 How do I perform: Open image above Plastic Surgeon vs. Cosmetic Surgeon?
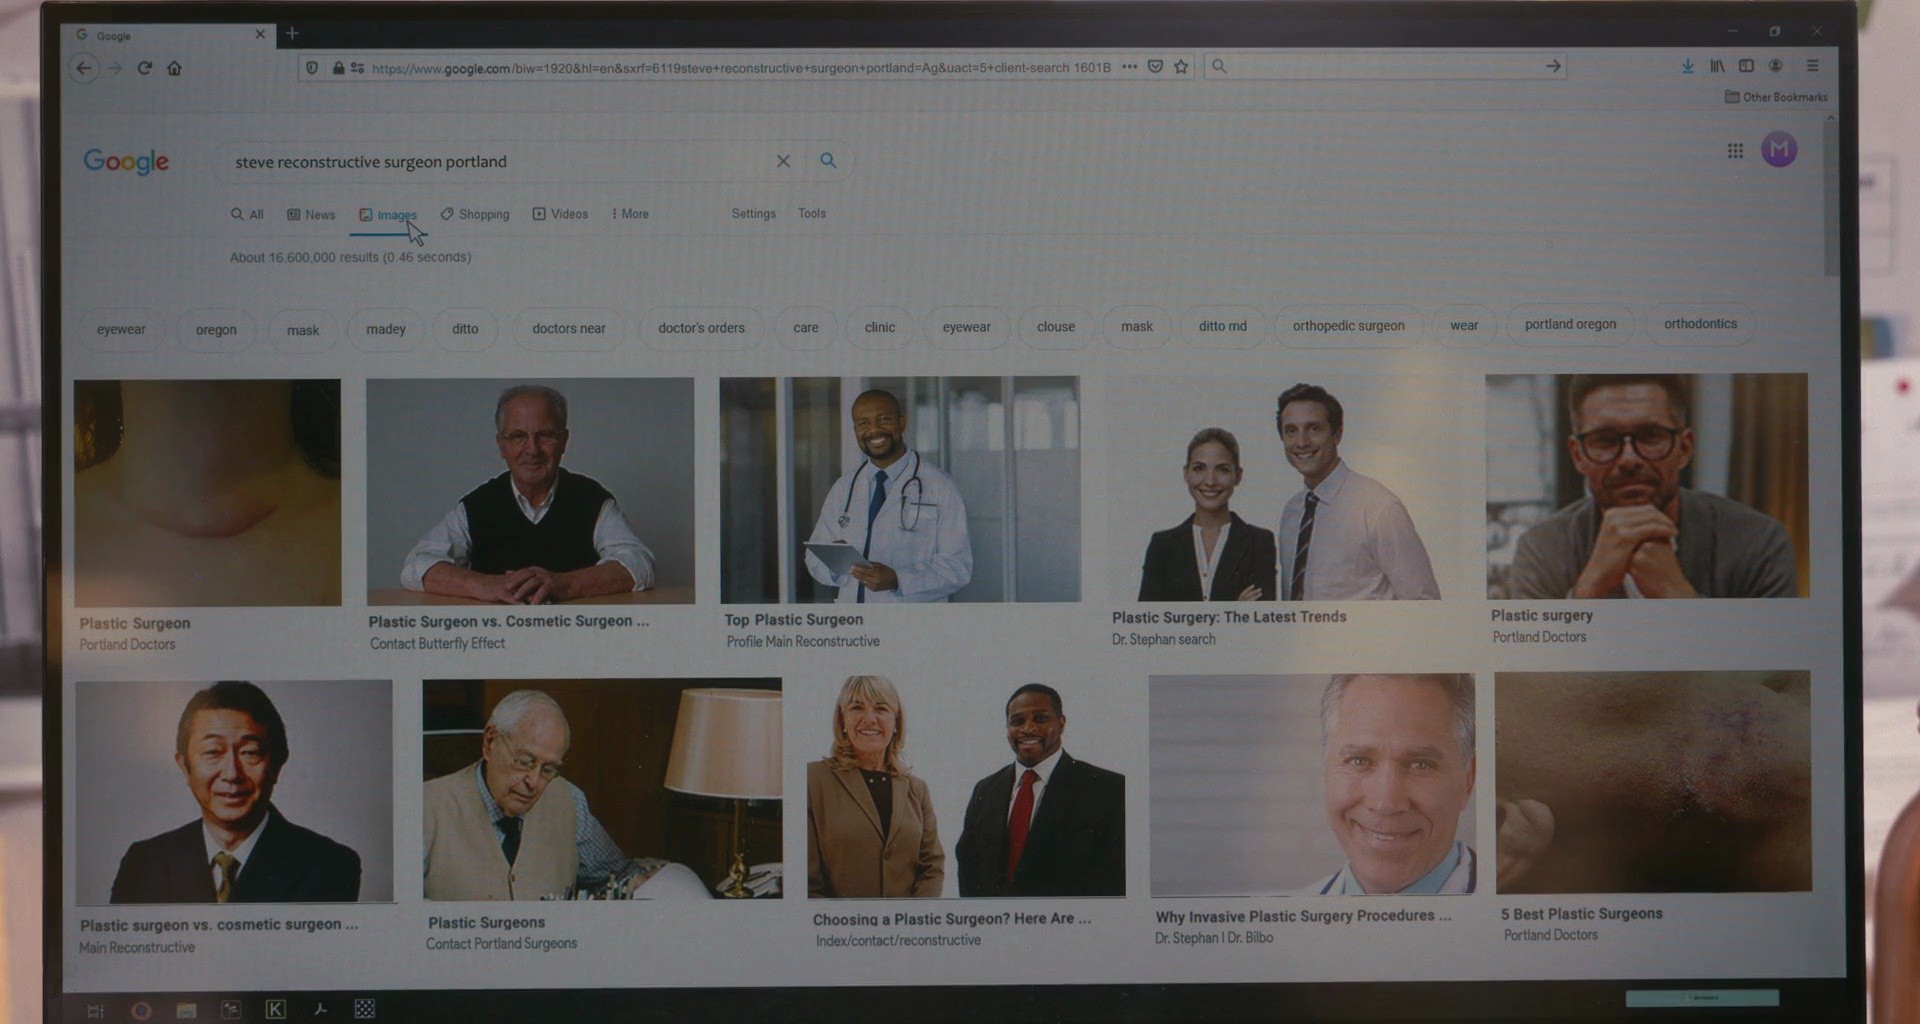click(530, 491)
